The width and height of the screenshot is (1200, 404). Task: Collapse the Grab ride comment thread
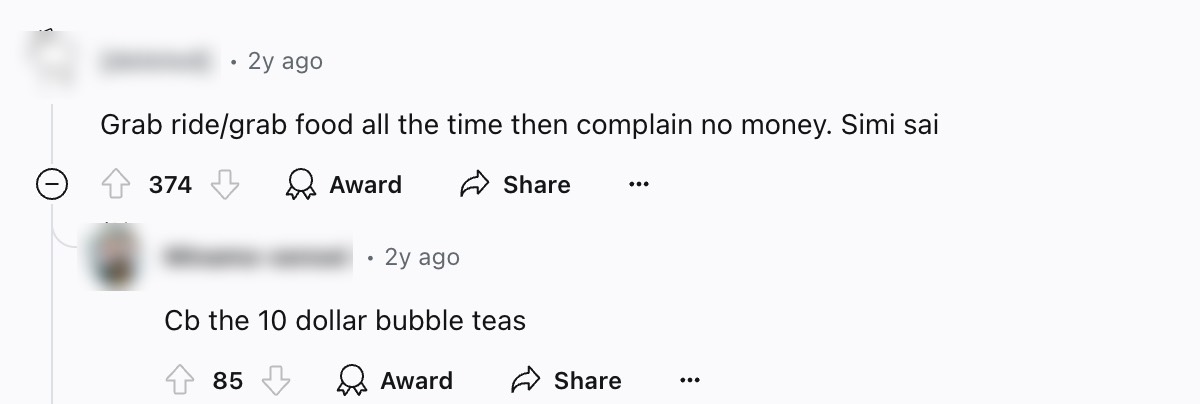point(52,185)
